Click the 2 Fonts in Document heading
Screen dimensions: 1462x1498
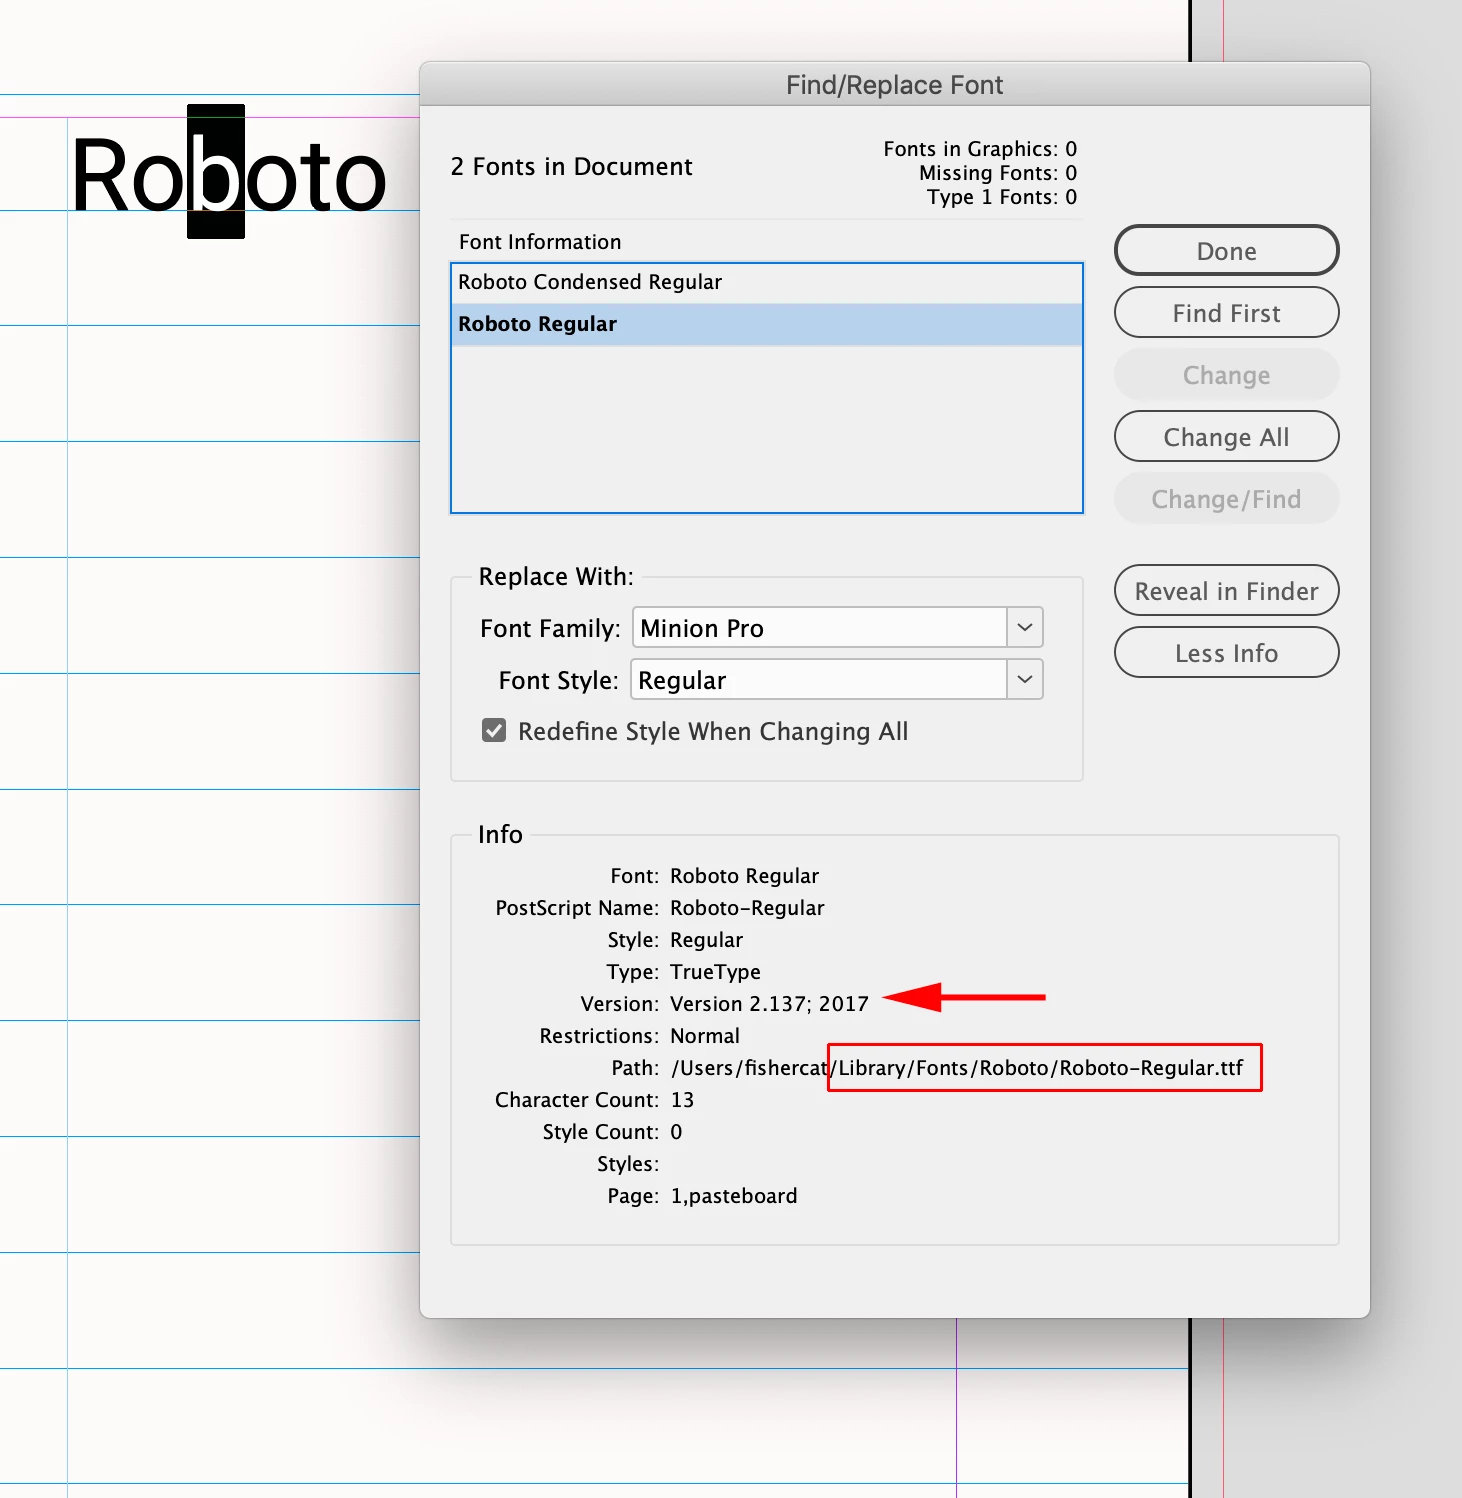point(571,167)
